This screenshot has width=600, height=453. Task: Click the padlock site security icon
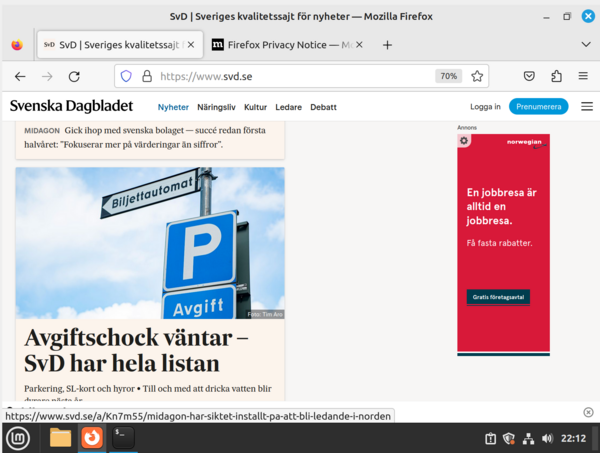147,76
